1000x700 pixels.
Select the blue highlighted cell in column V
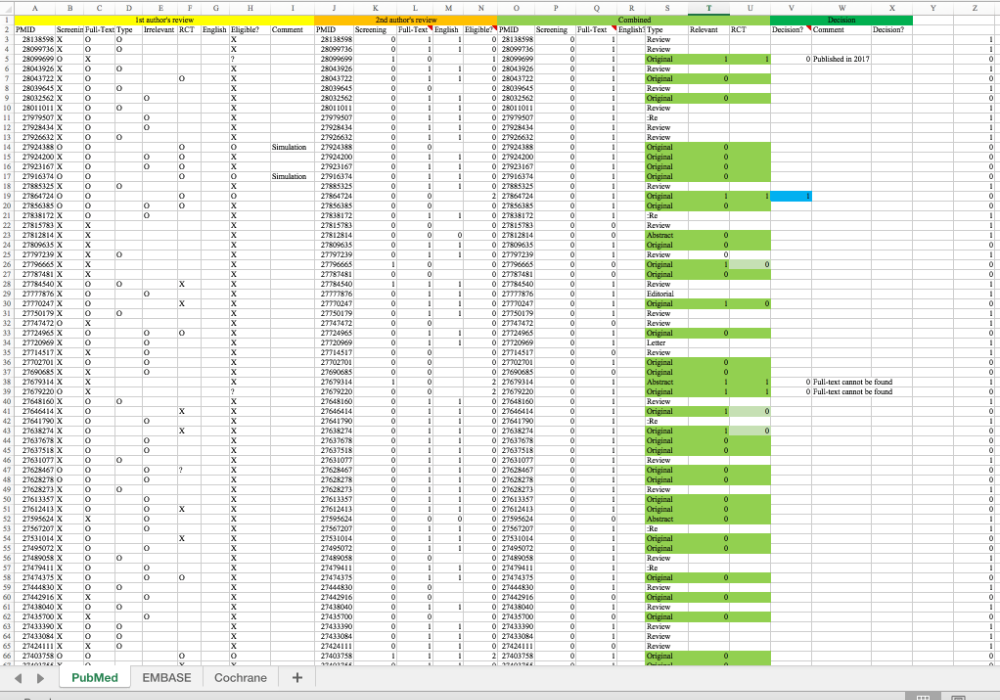[790, 196]
